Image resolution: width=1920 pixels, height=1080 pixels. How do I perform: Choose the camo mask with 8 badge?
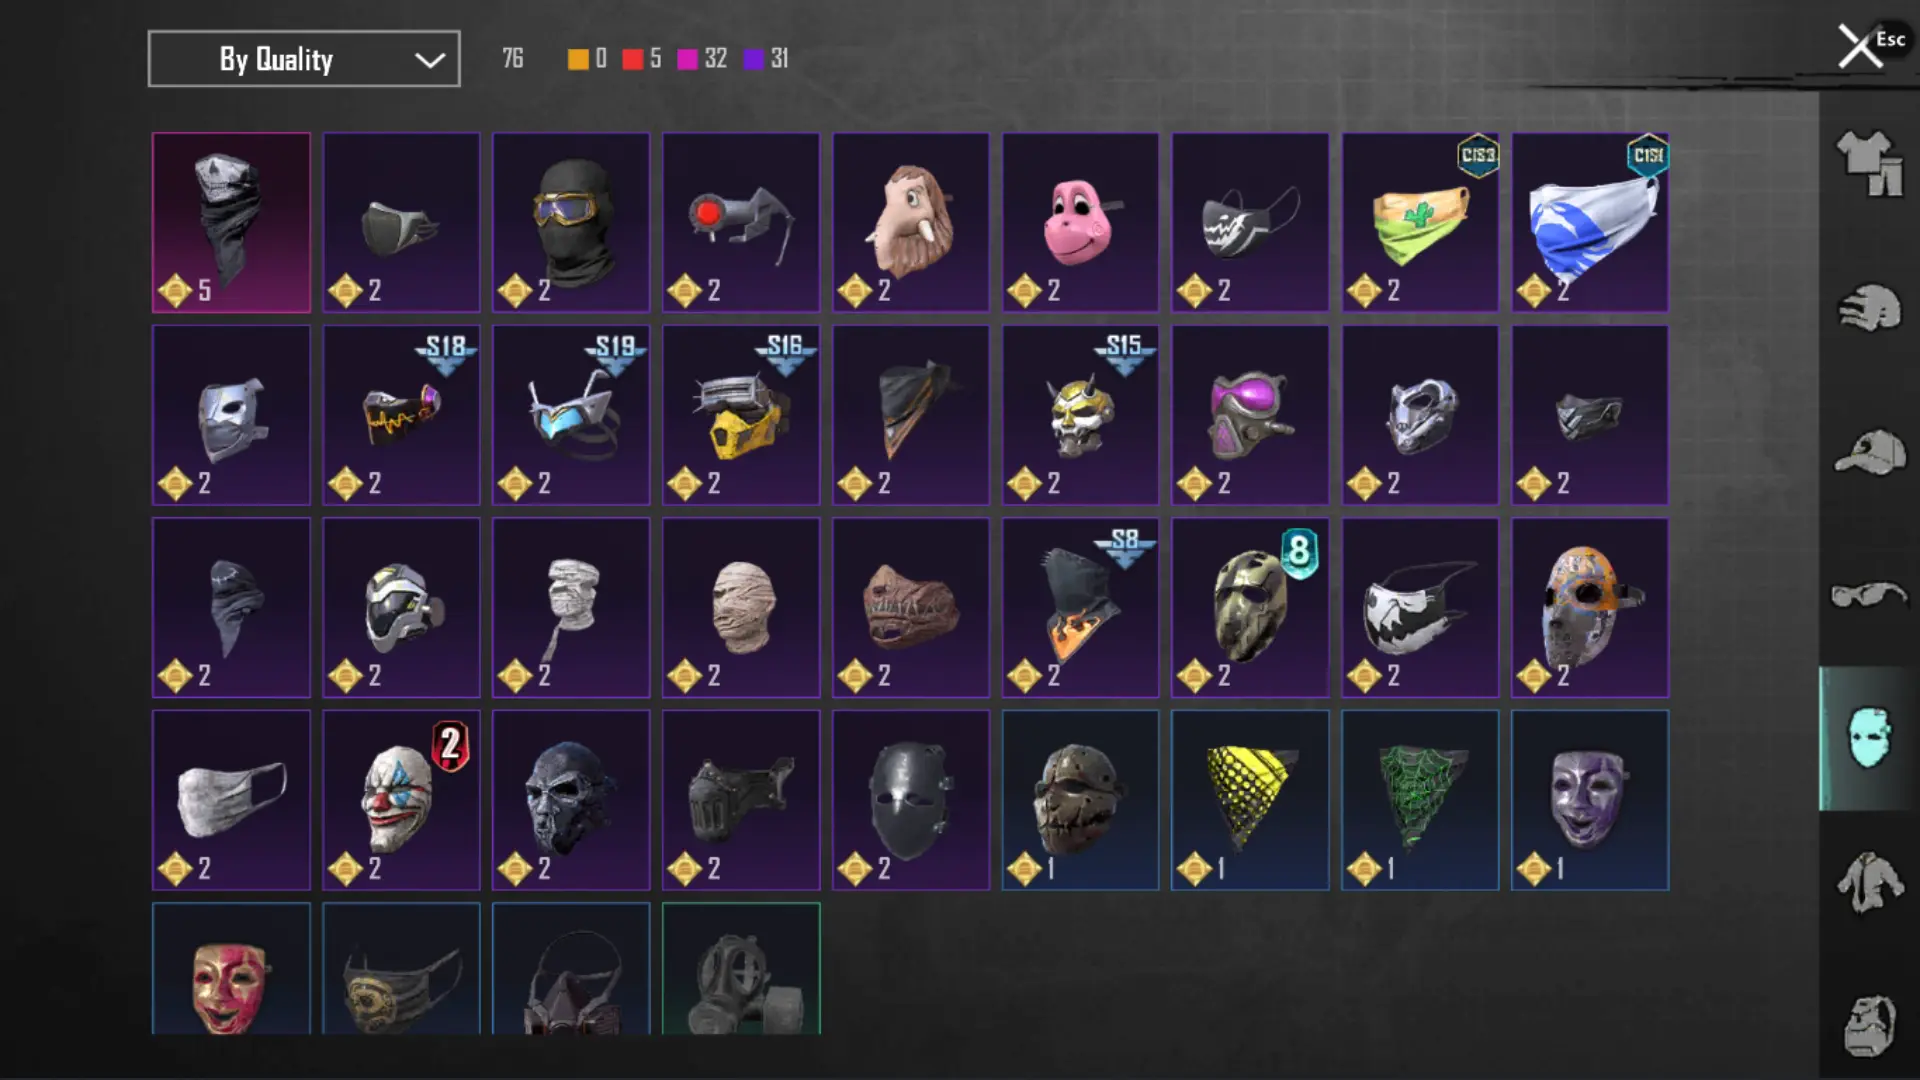pyautogui.click(x=1250, y=607)
